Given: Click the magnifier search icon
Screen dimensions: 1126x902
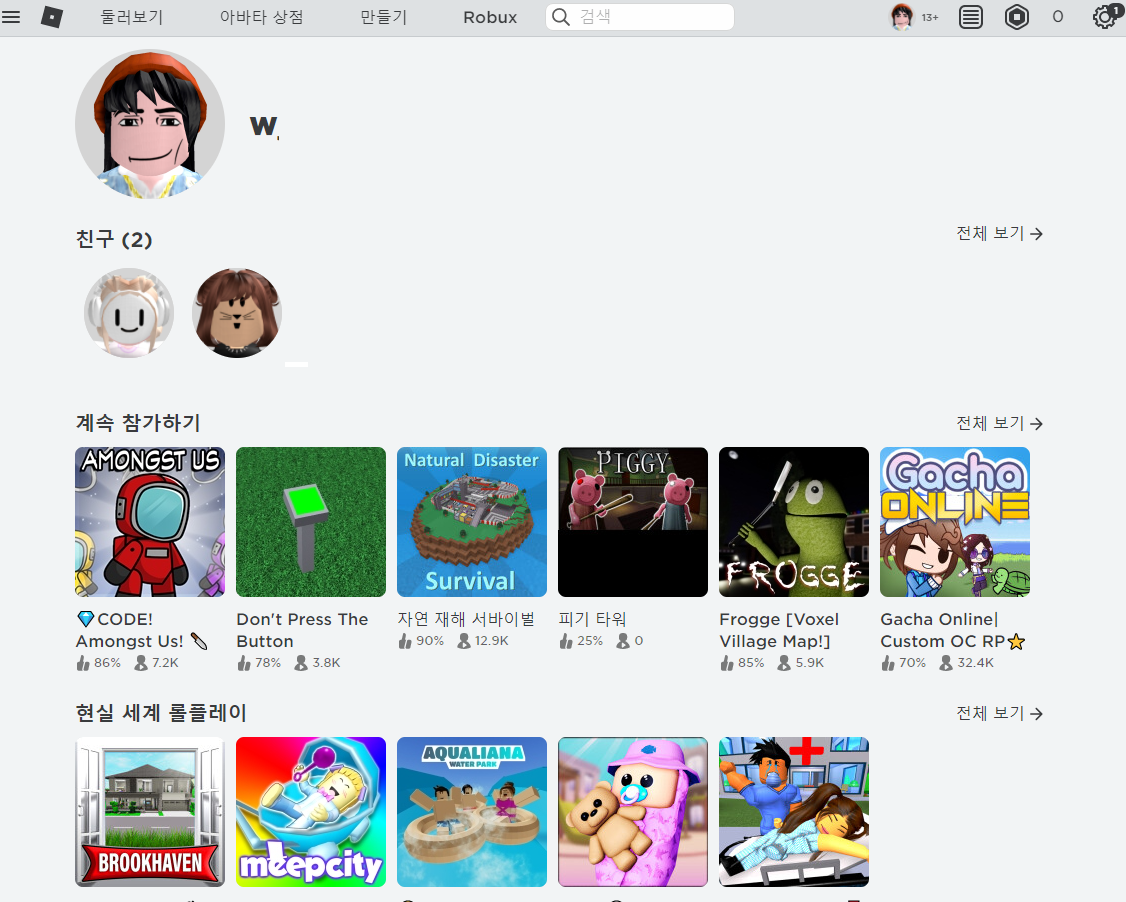Looking at the screenshot, I should pyautogui.click(x=561, y=17).
